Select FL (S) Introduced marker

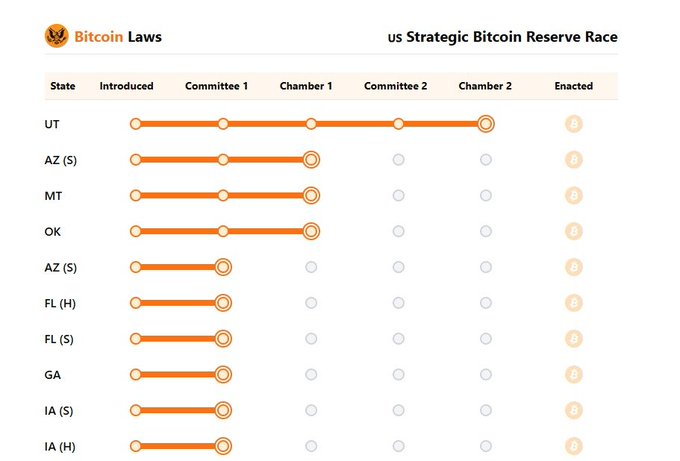(135, 339)
